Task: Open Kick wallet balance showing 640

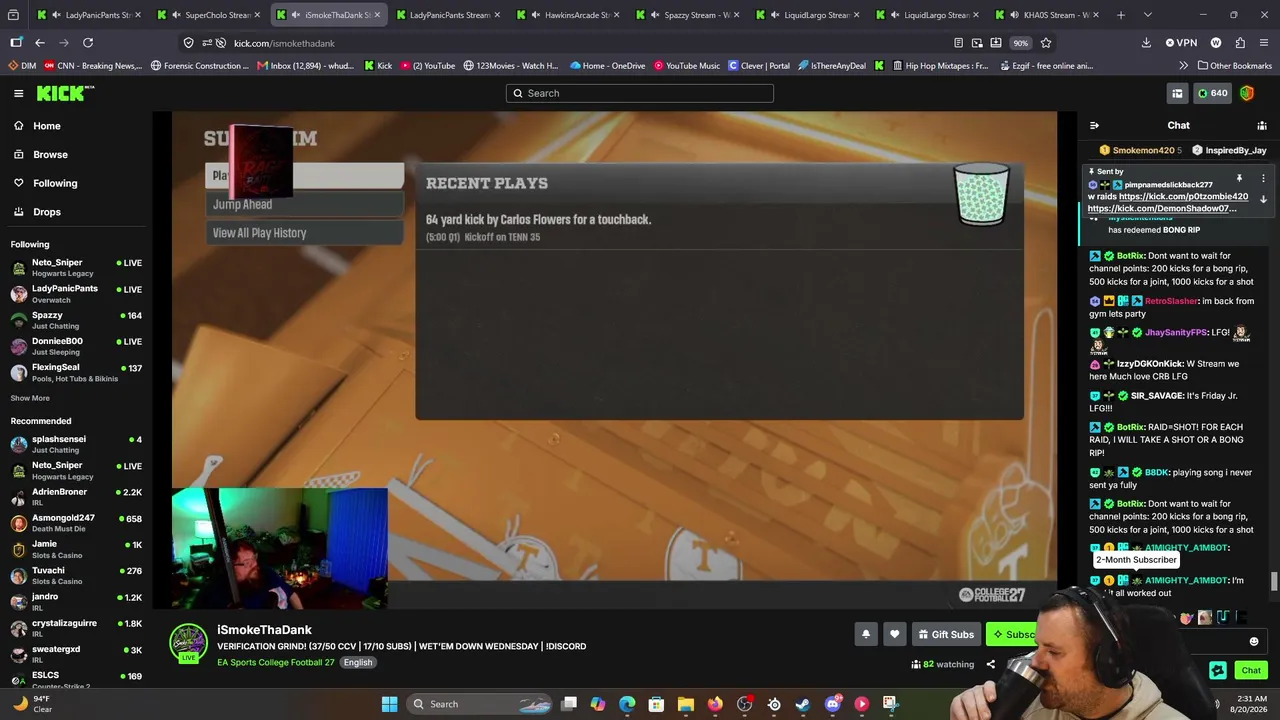Action: click(x=1213, y=93)
